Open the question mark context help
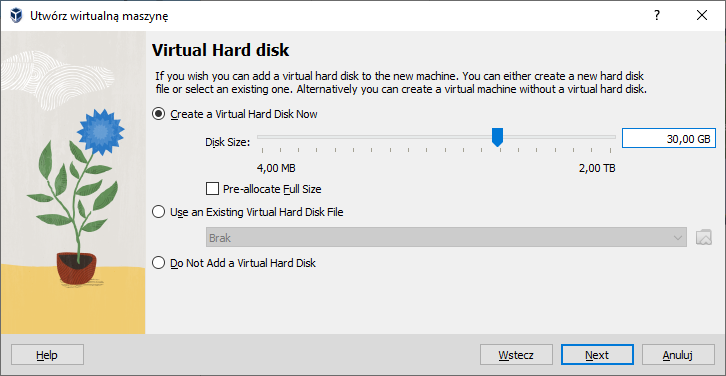 click(657, 15)
